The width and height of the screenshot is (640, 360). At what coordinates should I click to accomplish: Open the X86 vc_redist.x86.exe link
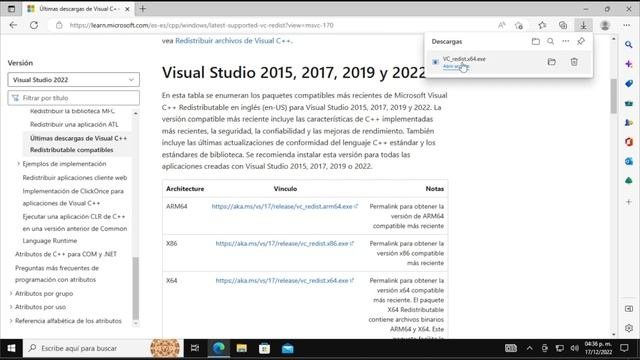[x=284, y=244]
